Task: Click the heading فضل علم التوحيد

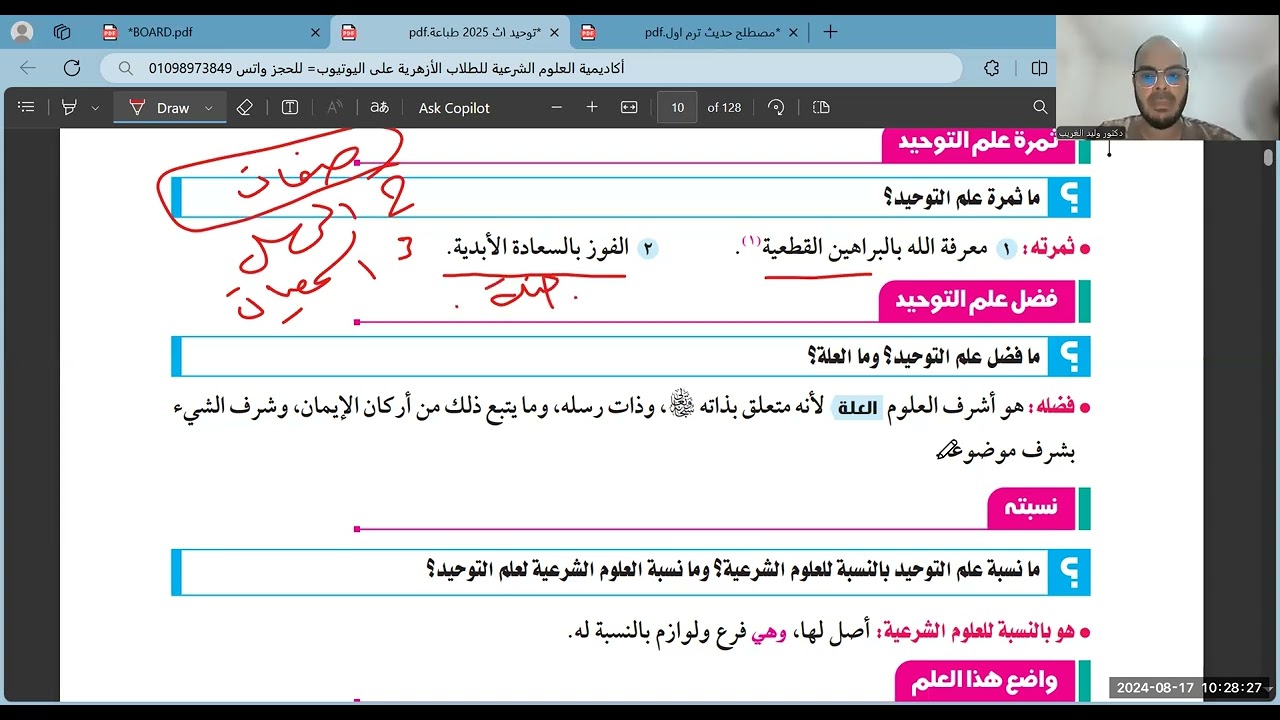Action: pyautogui.click(x=977, y=301)
